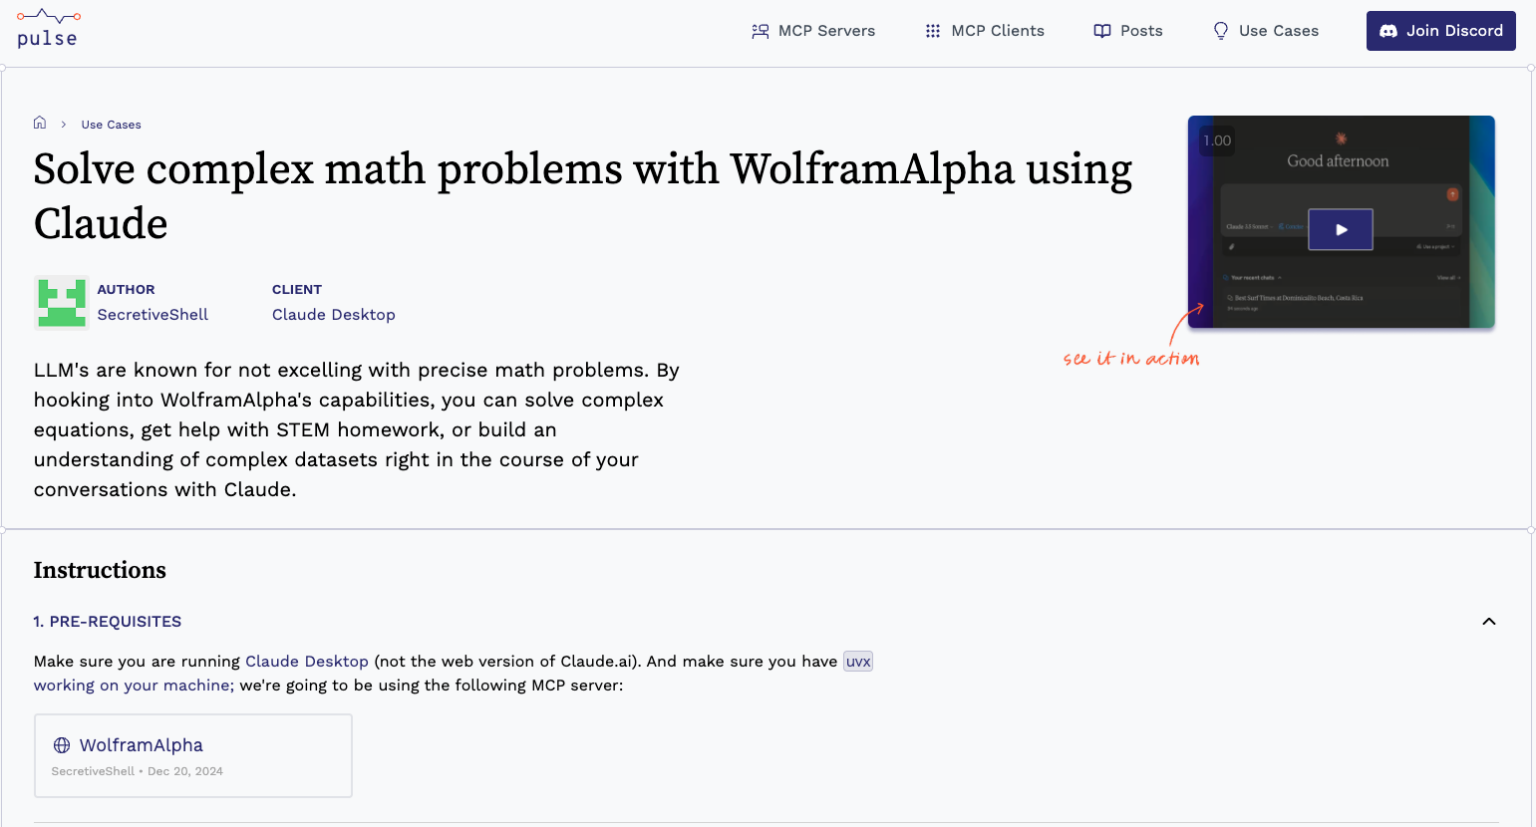Select Use Cases in the breadcrumb trail

pos(110,124)
